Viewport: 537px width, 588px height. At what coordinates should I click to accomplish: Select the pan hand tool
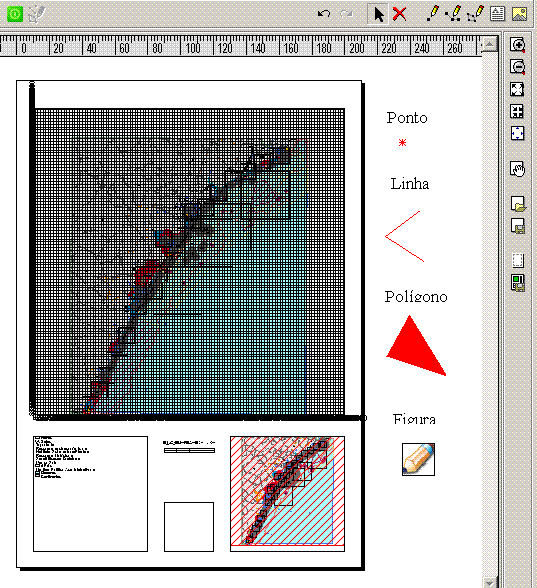(518, 169)
